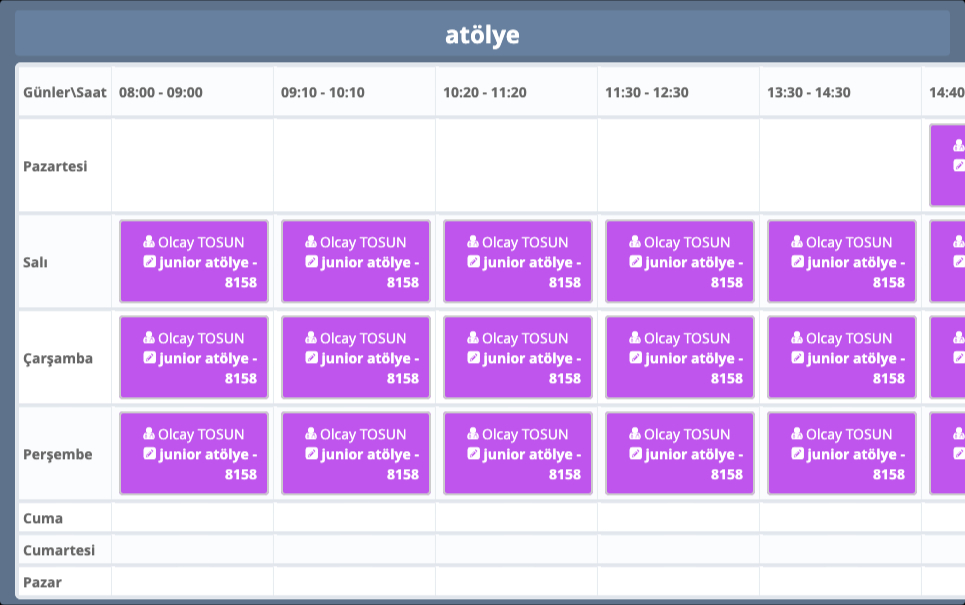Select Perşembe 08:00 - 09:00 lesson block

tap(193, 455)
